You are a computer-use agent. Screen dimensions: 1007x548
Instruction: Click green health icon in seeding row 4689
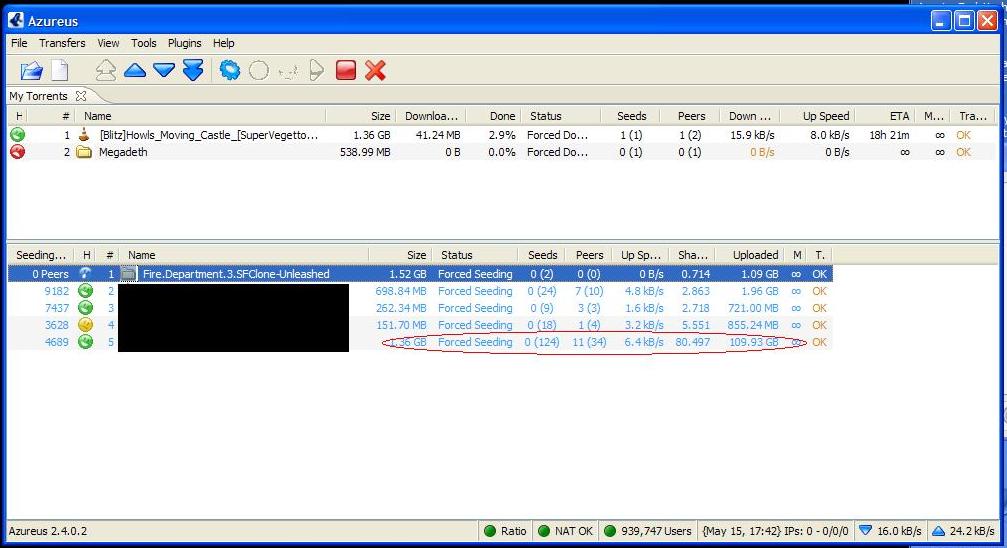[85, 342]
